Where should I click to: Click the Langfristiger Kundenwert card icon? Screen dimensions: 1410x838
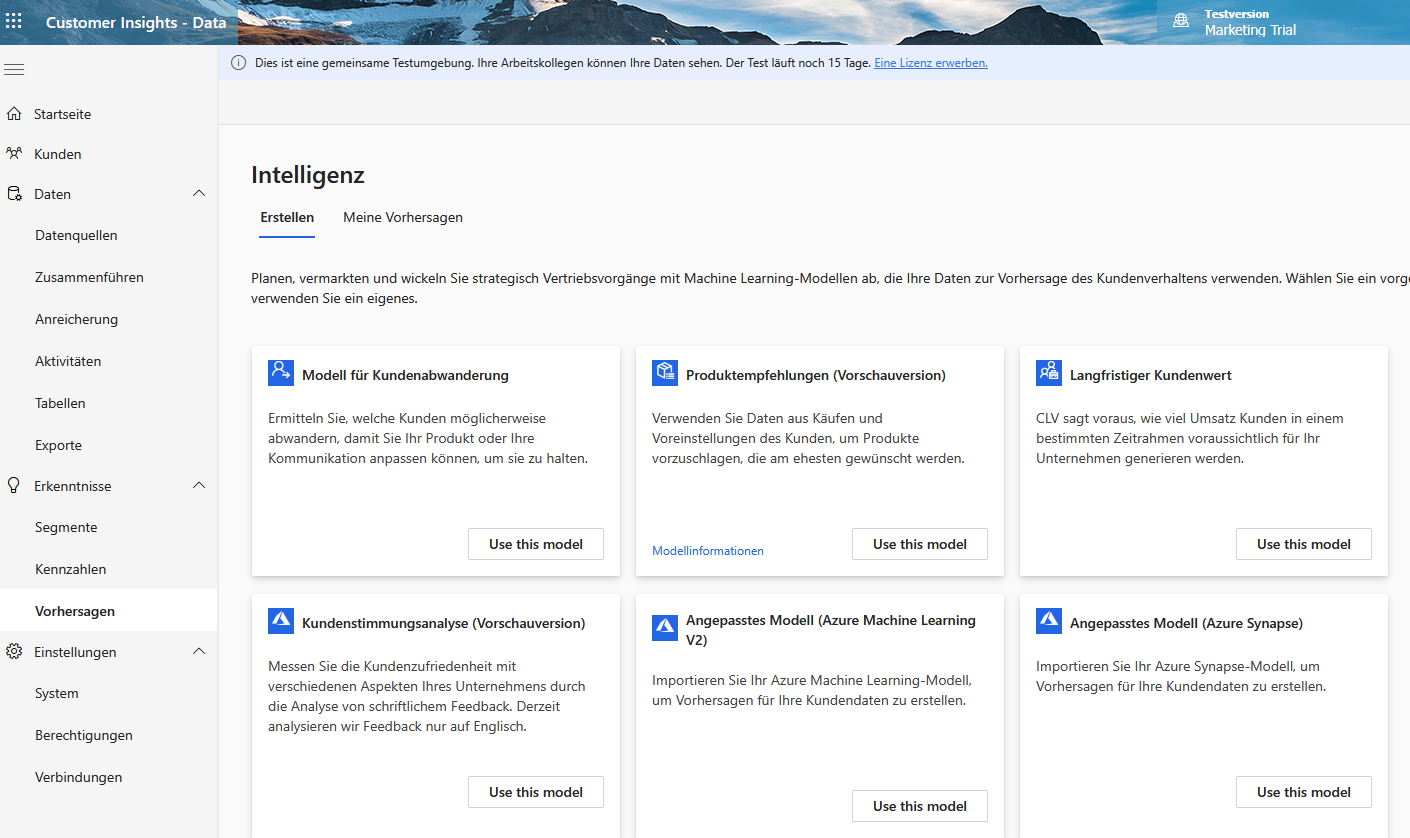pos(1049,371)
